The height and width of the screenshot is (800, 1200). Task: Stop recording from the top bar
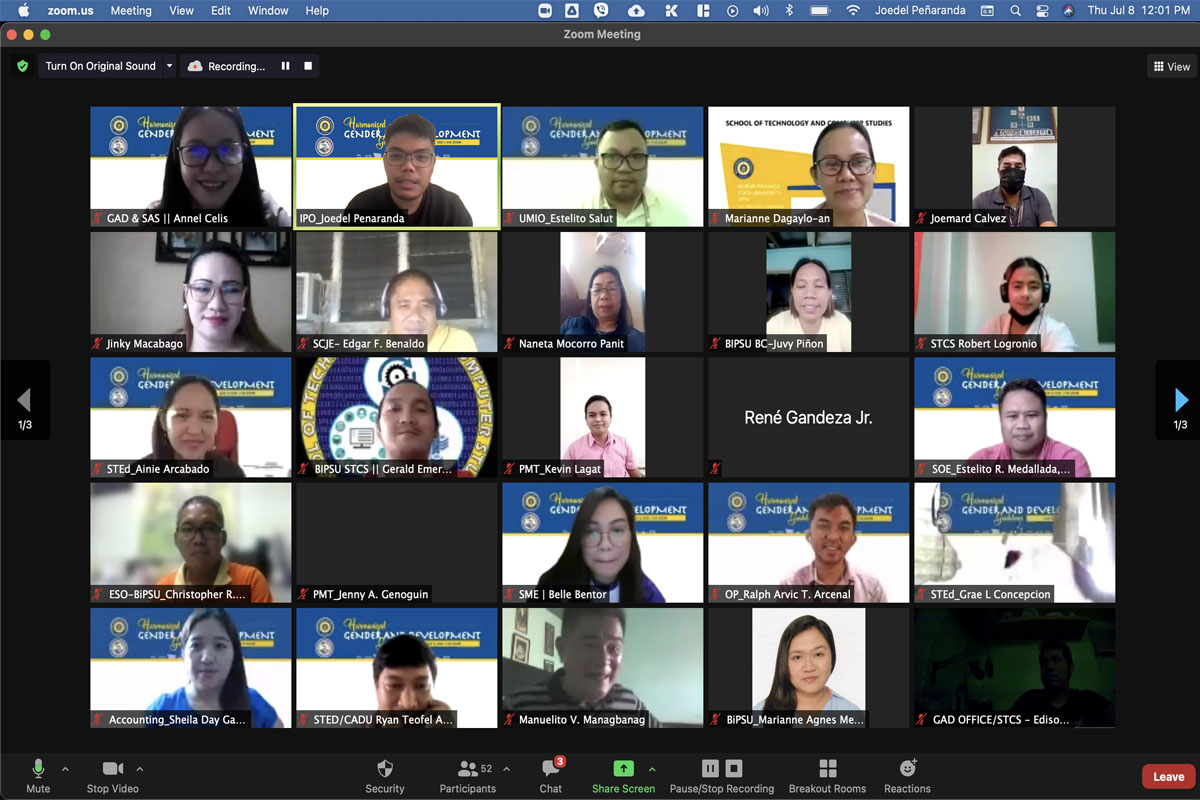click(308, 66)
